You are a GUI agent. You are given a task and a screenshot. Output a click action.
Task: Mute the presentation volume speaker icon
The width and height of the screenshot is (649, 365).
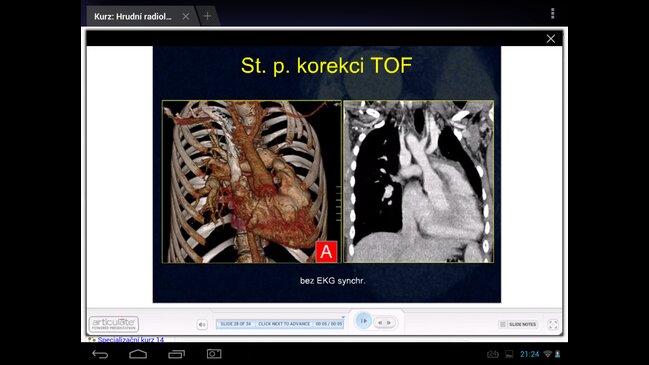click(x=202, y=324)
